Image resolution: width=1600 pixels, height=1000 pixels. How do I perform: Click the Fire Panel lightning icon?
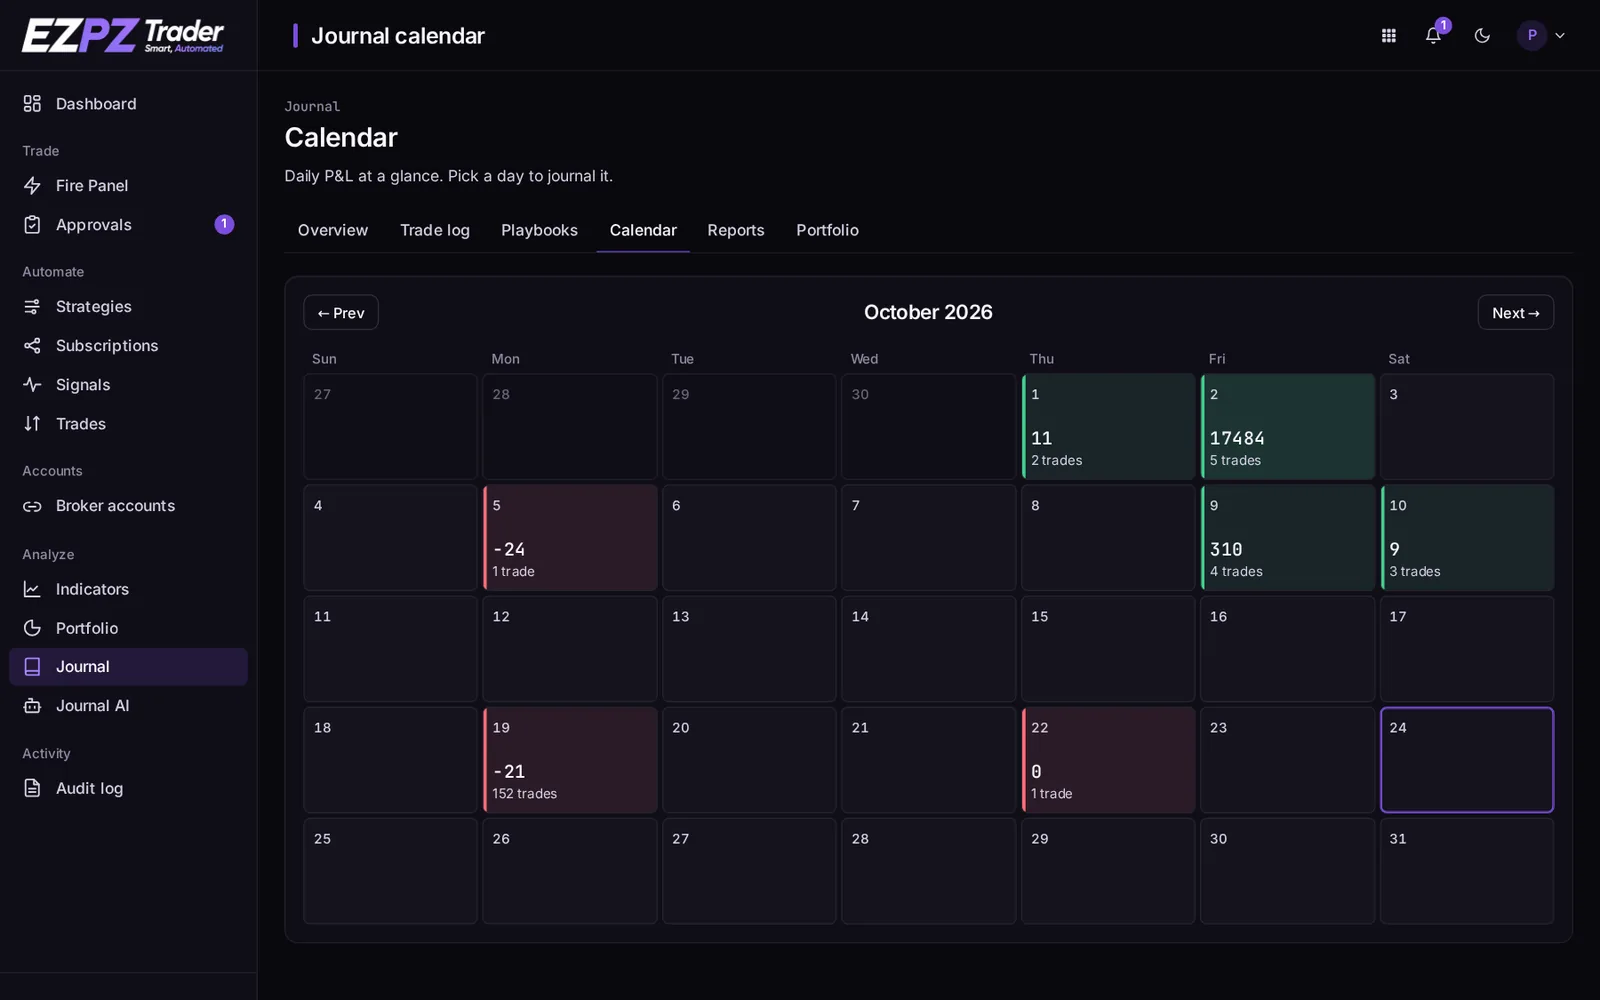point(32,185)
